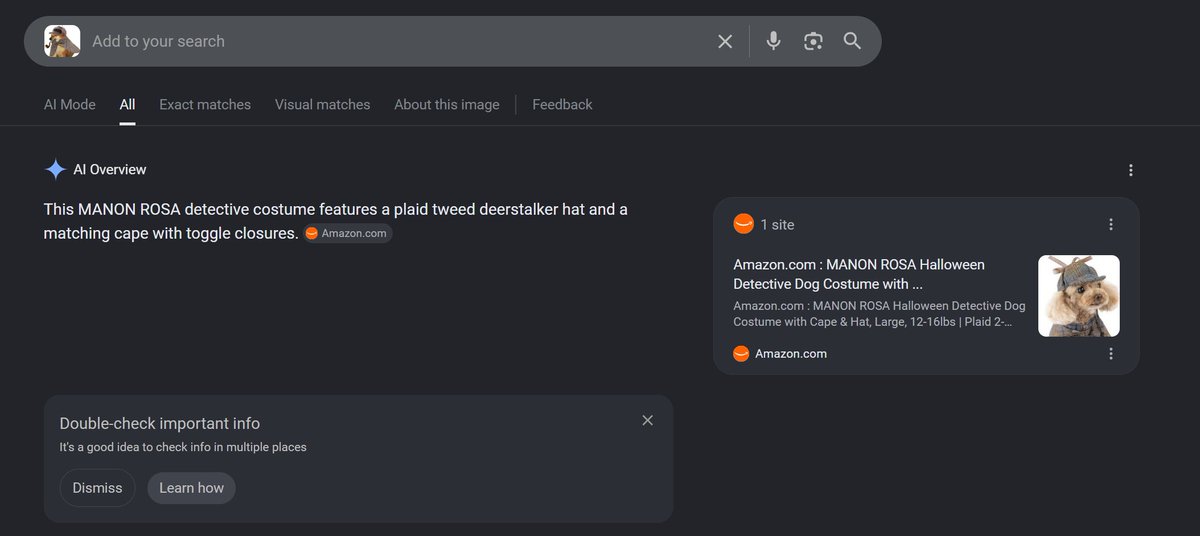Image resolution: width=1200 pixels, height=536 pixels.
Task: Click the AI Overview sparkle icon
Action: coord(55,170)
